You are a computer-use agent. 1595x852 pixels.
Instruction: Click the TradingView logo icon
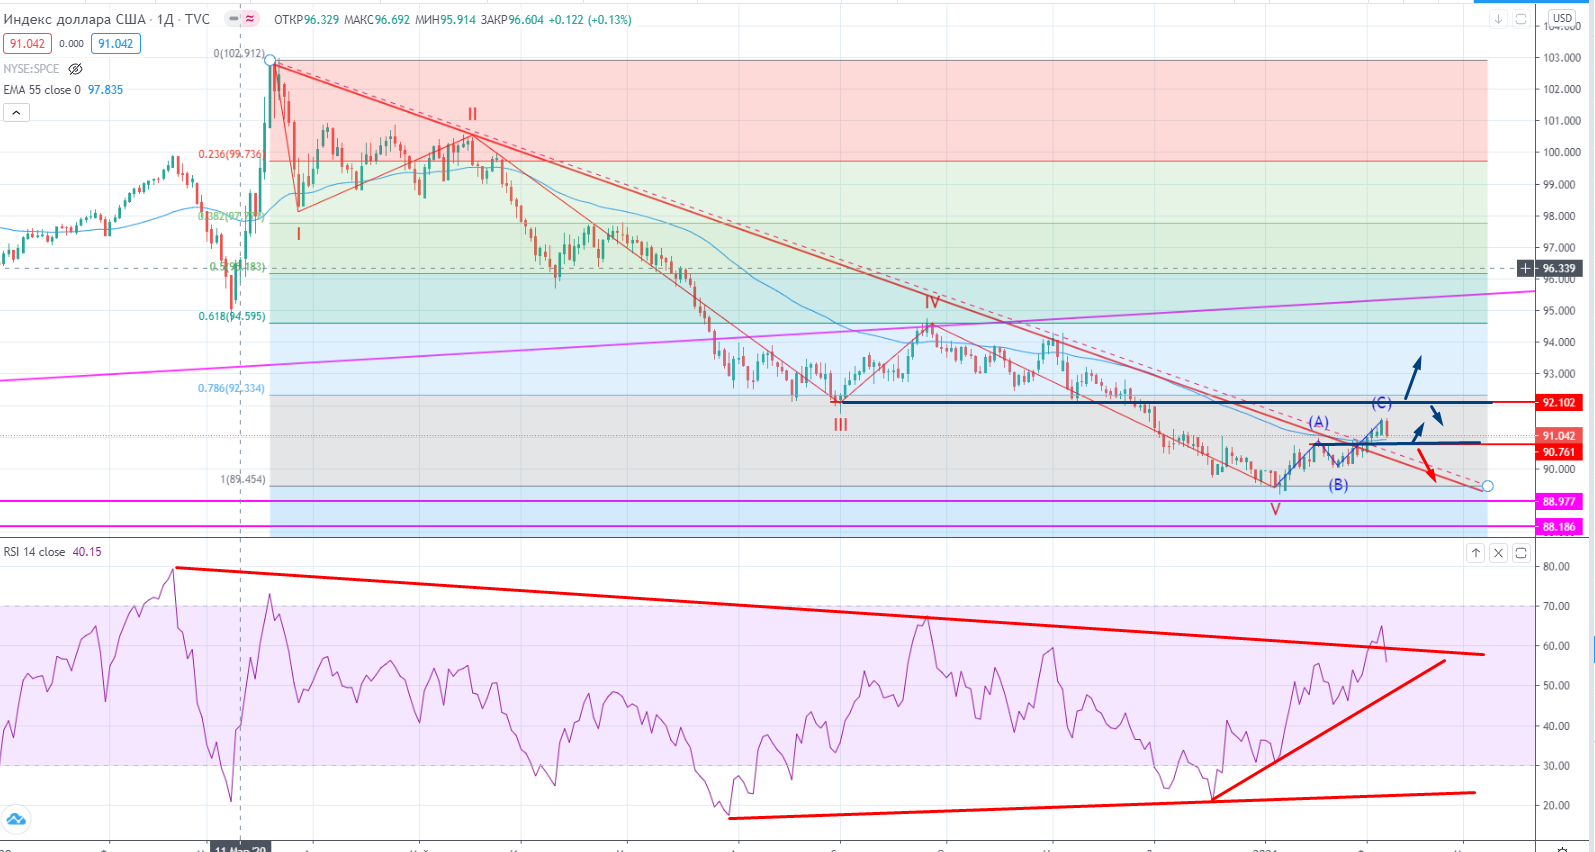[15, 820]
